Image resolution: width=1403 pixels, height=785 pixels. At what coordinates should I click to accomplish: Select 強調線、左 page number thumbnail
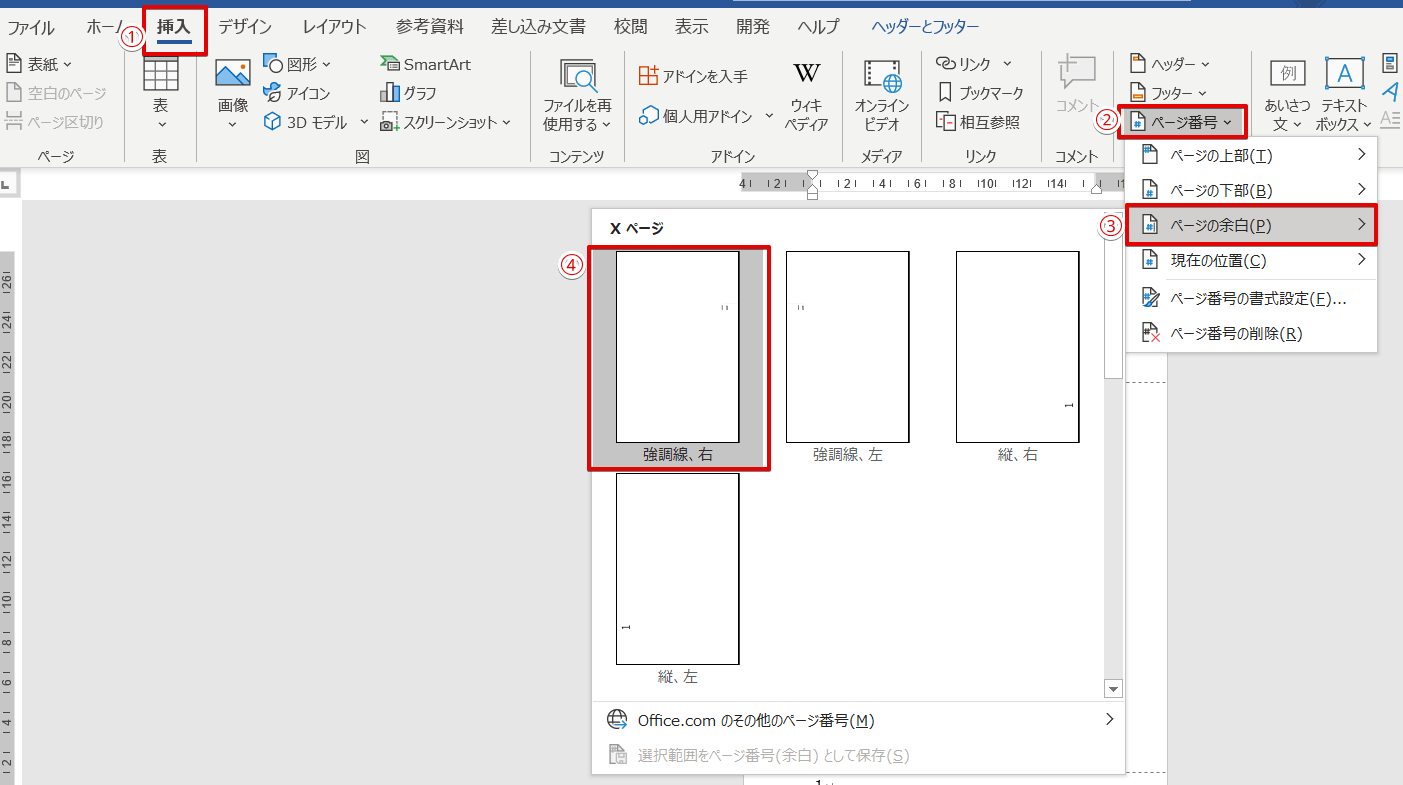pos(847,358)
